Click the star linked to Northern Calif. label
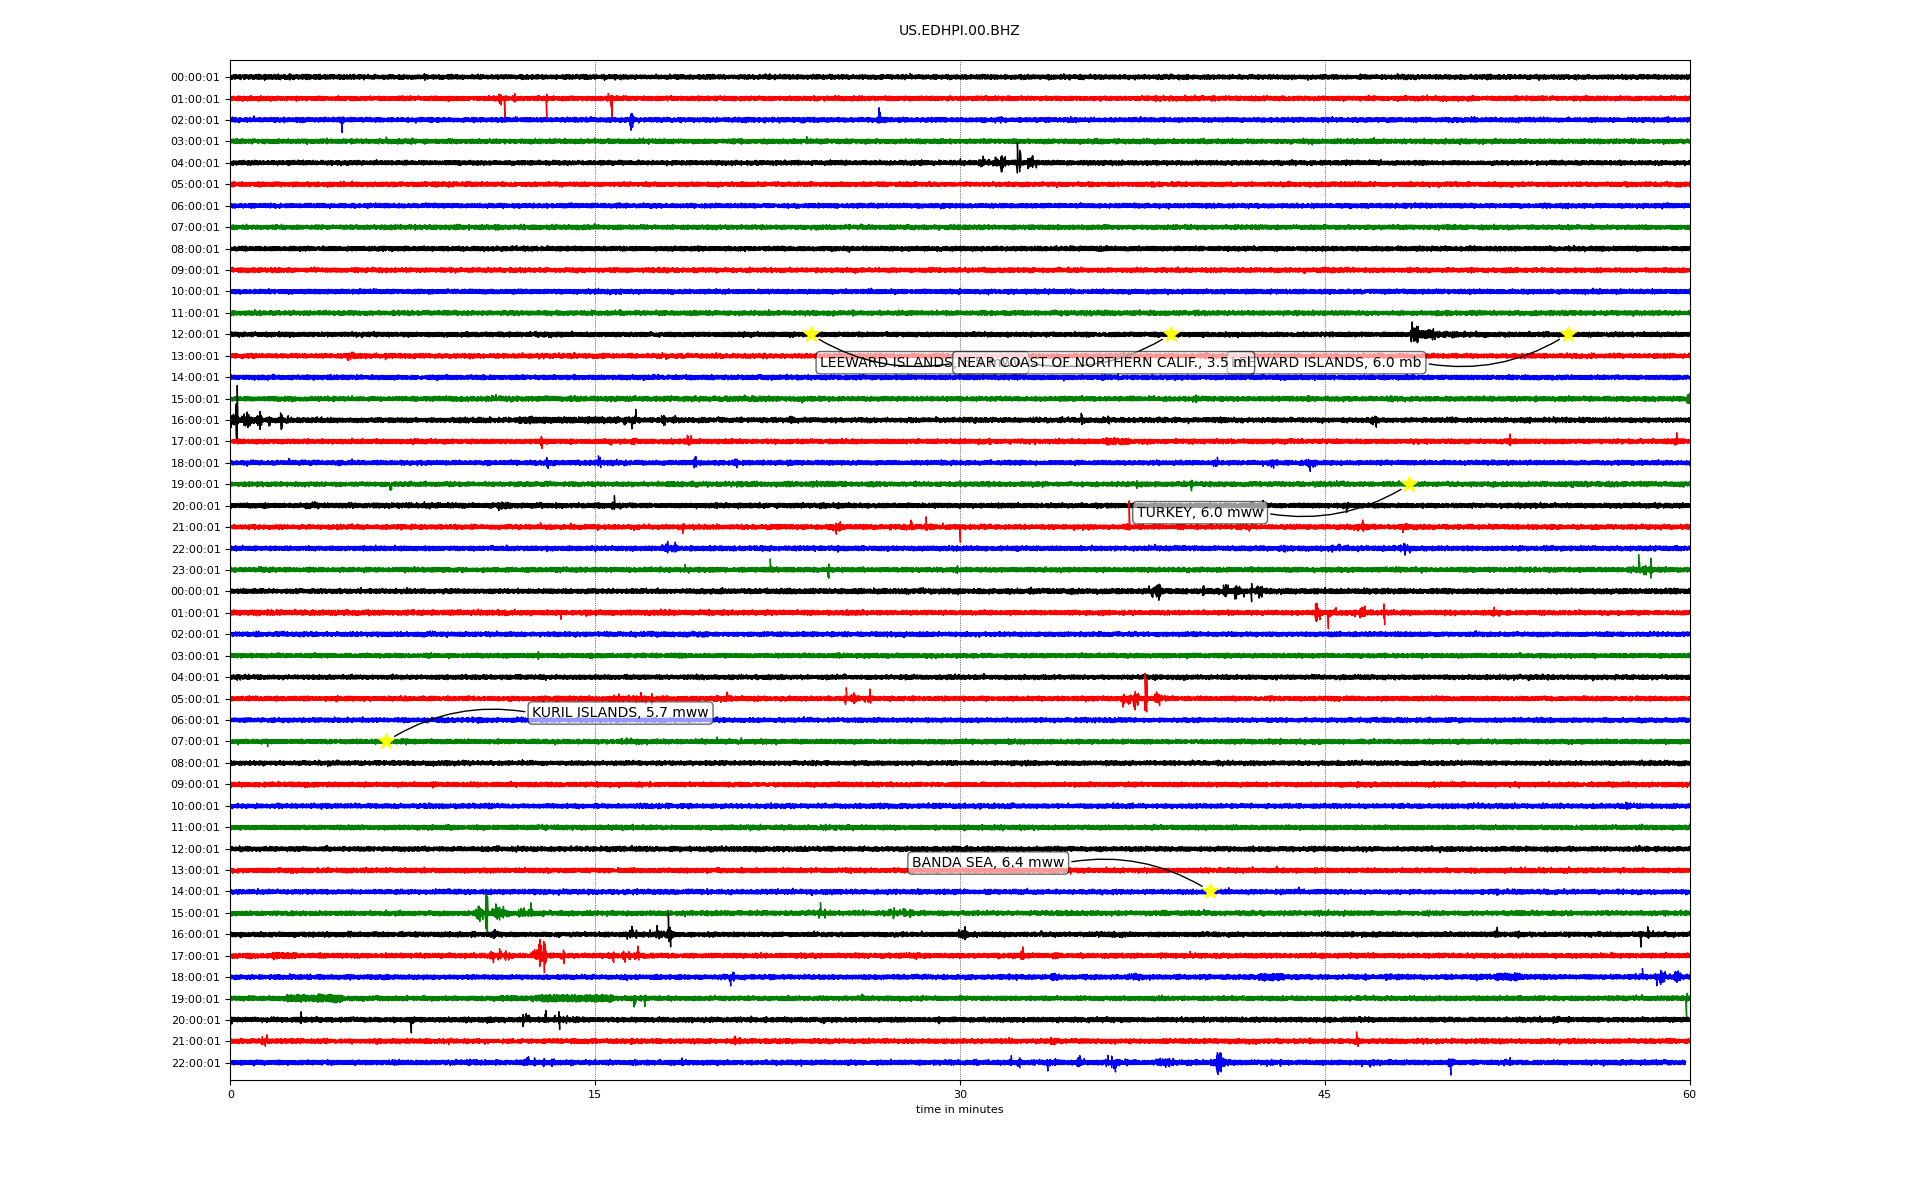 (1171, 334)
